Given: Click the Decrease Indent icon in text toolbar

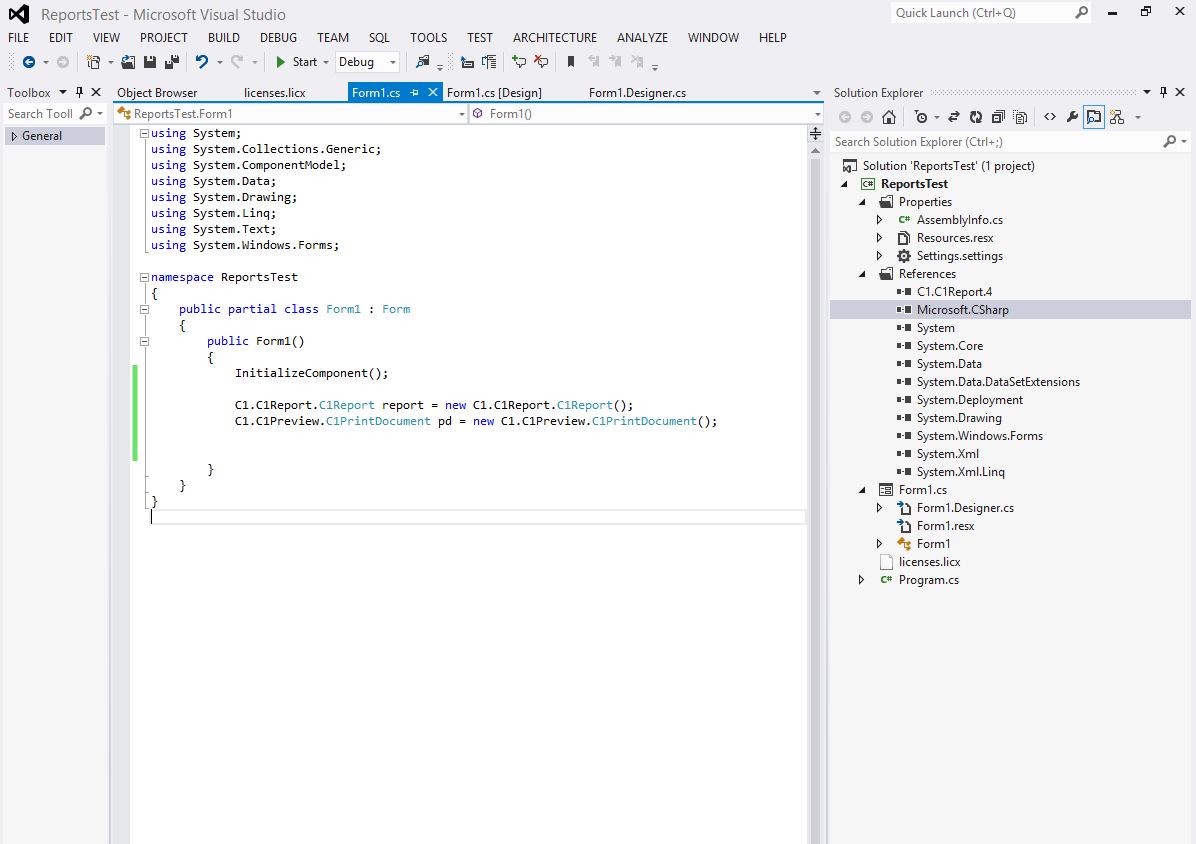Looking at the screenshot, I should pos(468,62).
